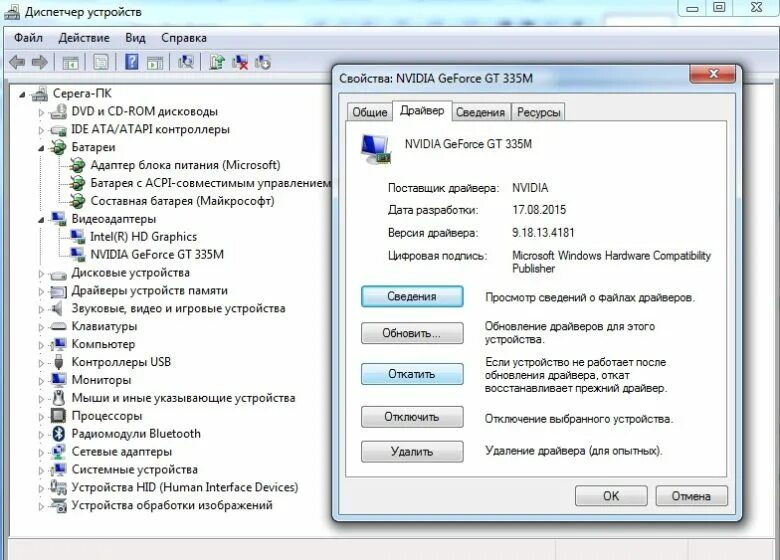Viewport: 780px width, 560px height.
Task: Click the Мыши и иные указывающие устройства icon
Action: [x=58, y=398]
